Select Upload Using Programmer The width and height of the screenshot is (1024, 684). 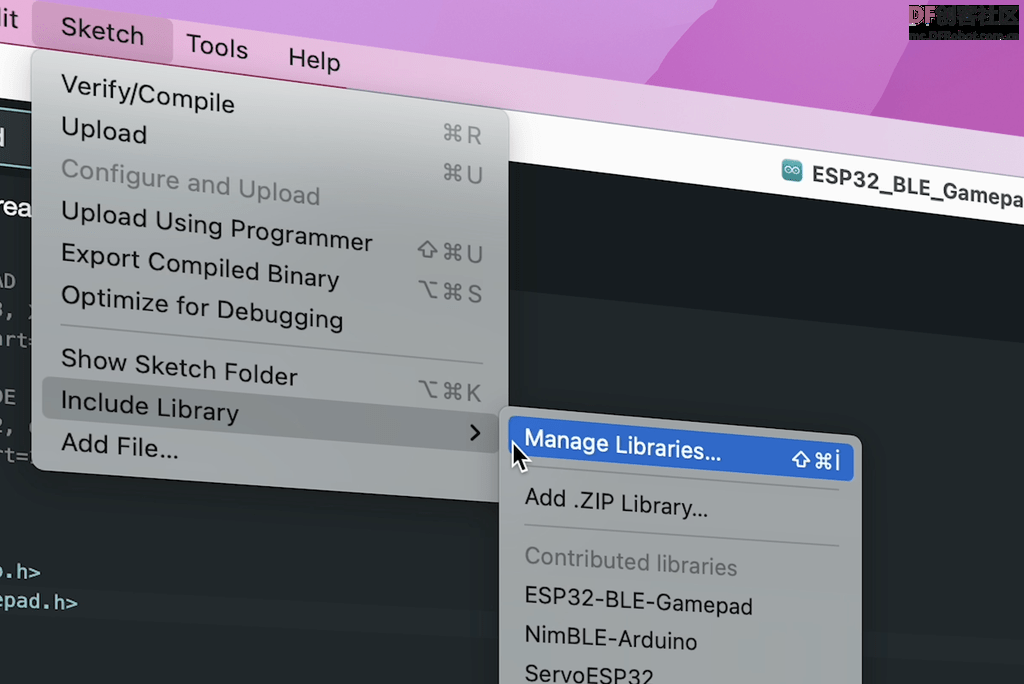217,226
